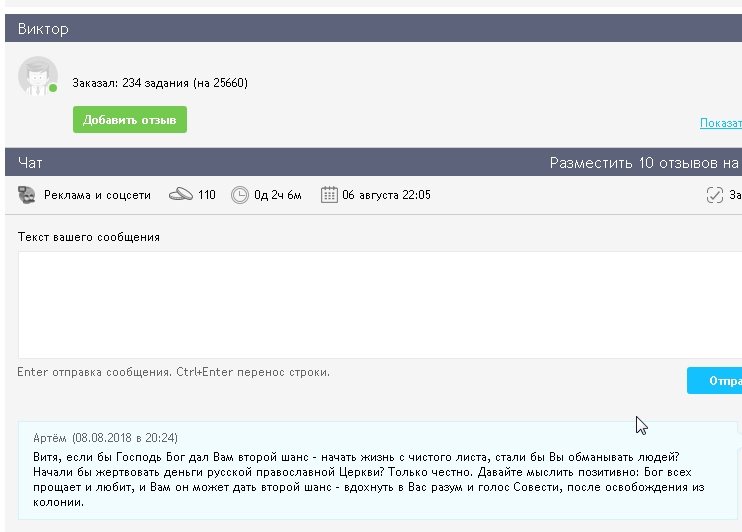
Task: Click the remaining time 0д 2ч 6м
Action: (x=278, y=195)
